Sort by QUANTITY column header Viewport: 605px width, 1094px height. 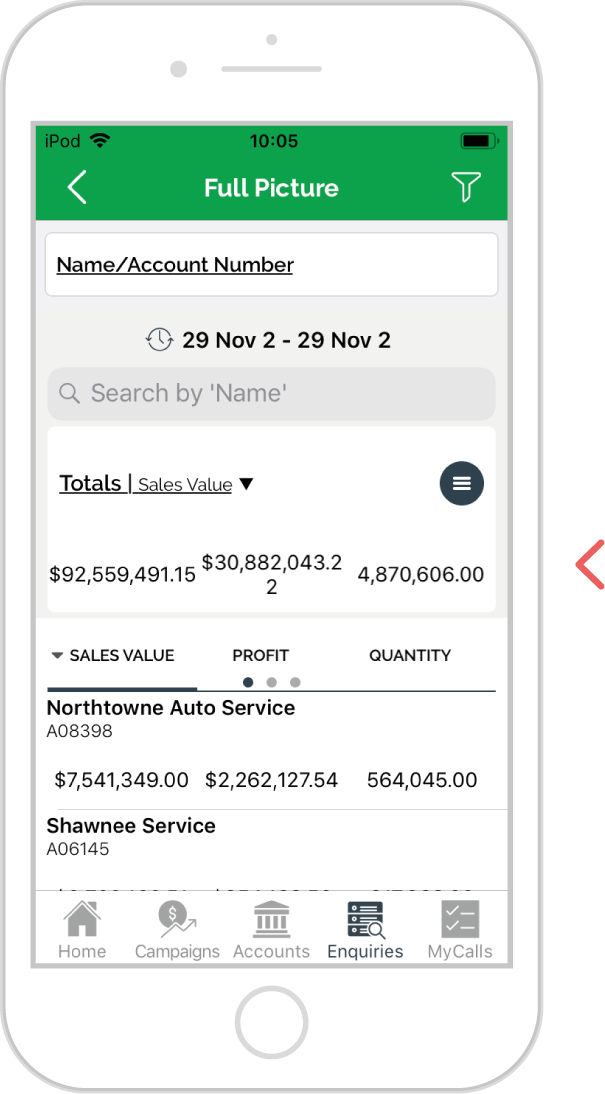click(410, 655)
